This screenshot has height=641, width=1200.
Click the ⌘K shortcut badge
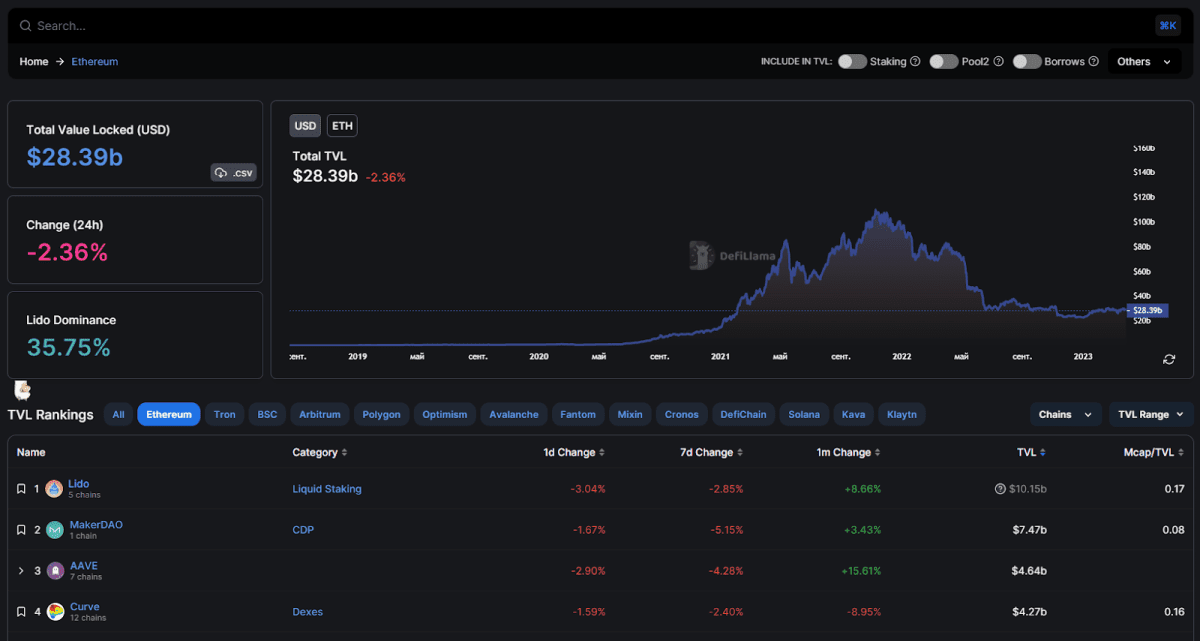(x=1167, y=25)
